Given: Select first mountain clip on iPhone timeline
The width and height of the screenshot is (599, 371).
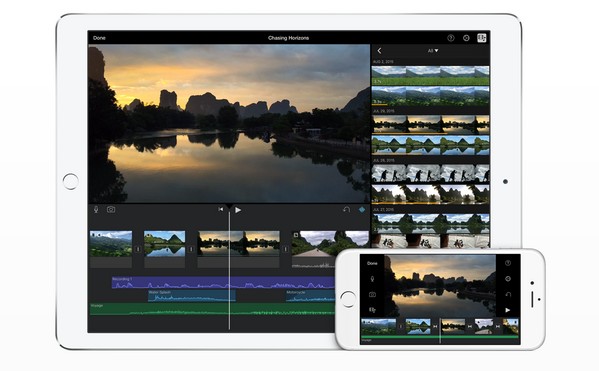Looking at the screenshot, I should [379, 326].
